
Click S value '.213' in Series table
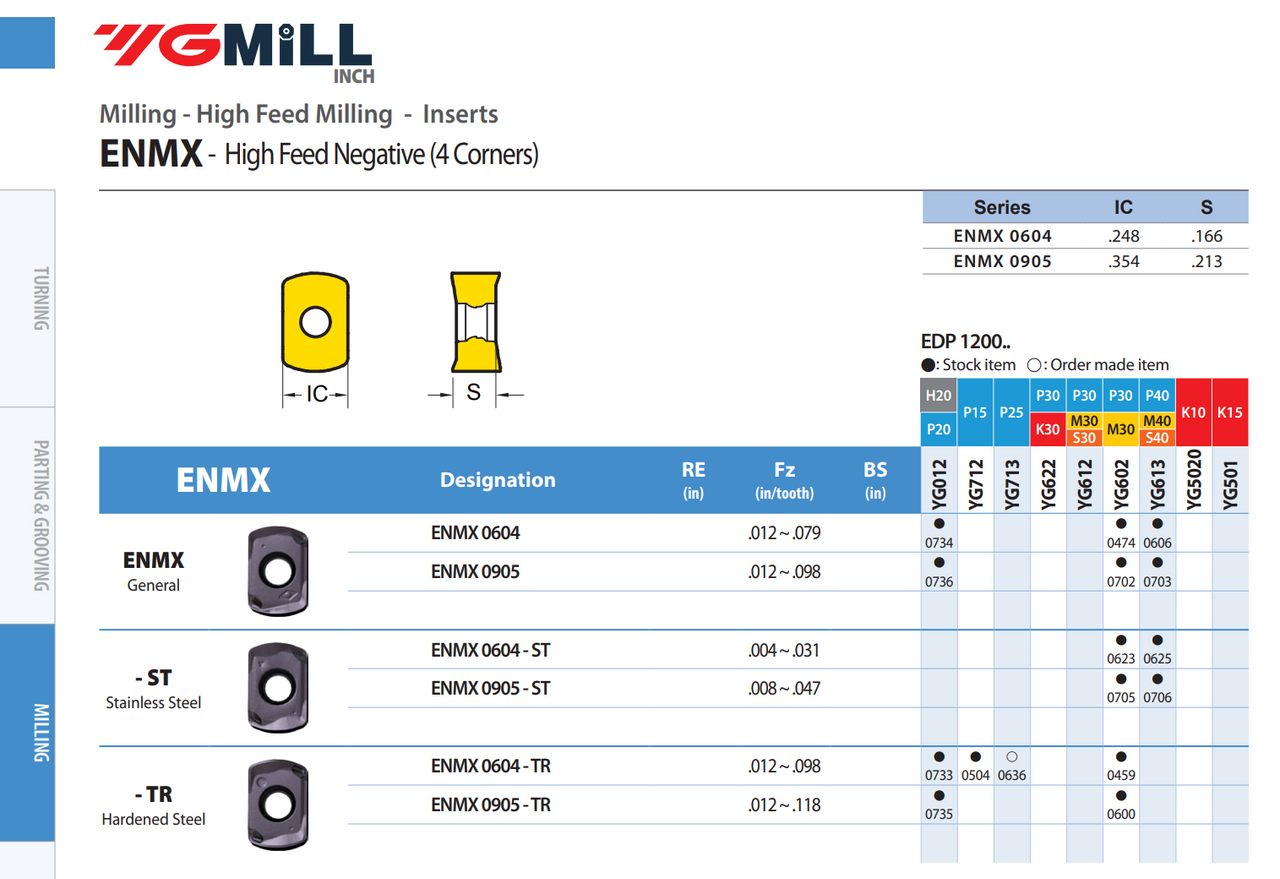pyautogui.click(x=1207, y=261)
